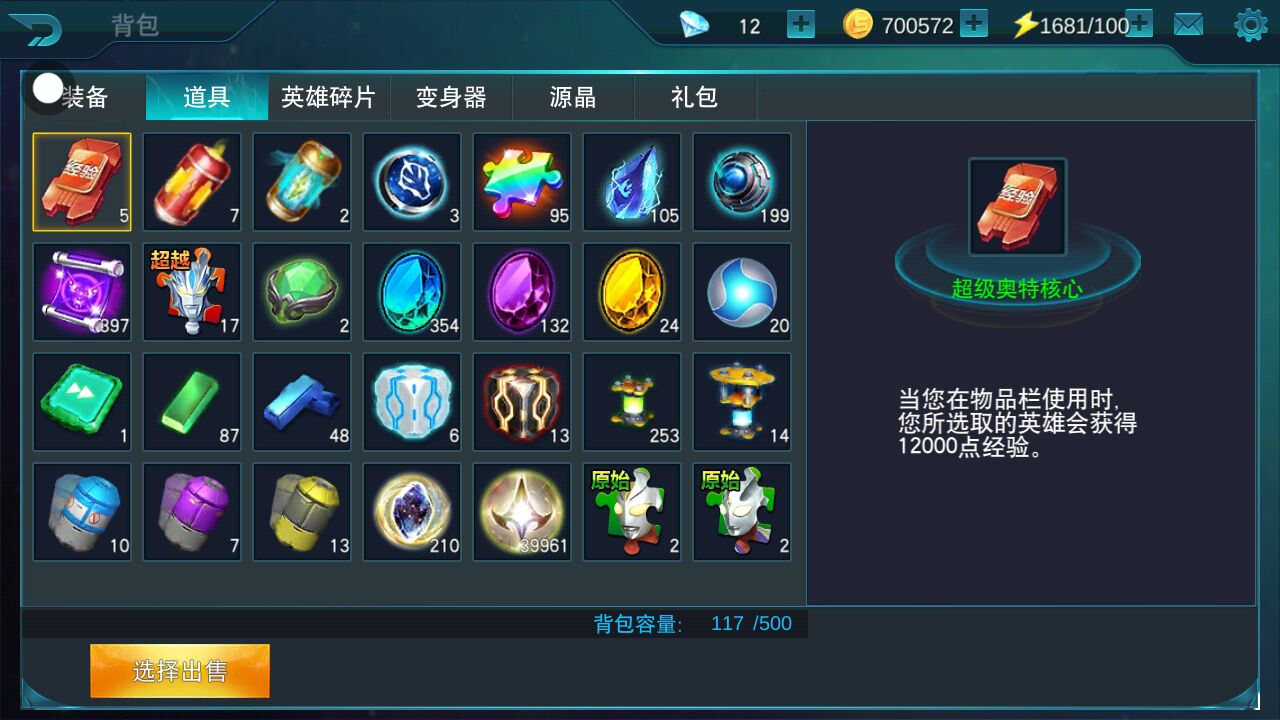Open the 源晶 tab
Viewport: 1280px width, 720px height.
pyautogui.click(x=573, y=97)
